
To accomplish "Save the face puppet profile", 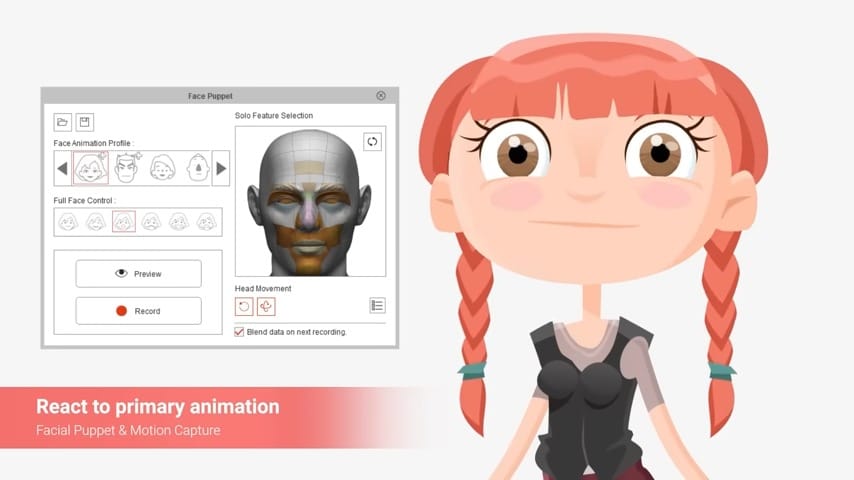I will point(85,122).
